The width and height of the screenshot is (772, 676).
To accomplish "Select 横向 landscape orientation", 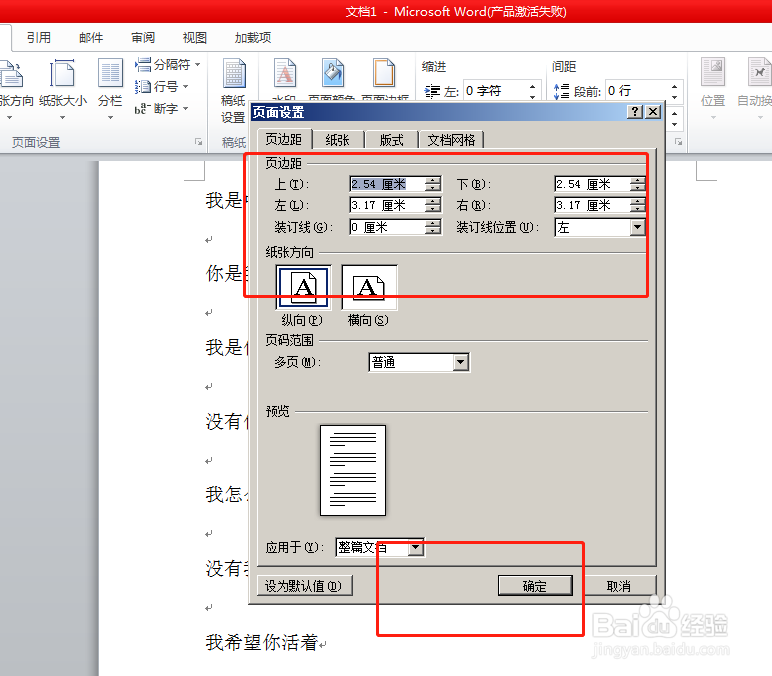I will coord(369,287).
